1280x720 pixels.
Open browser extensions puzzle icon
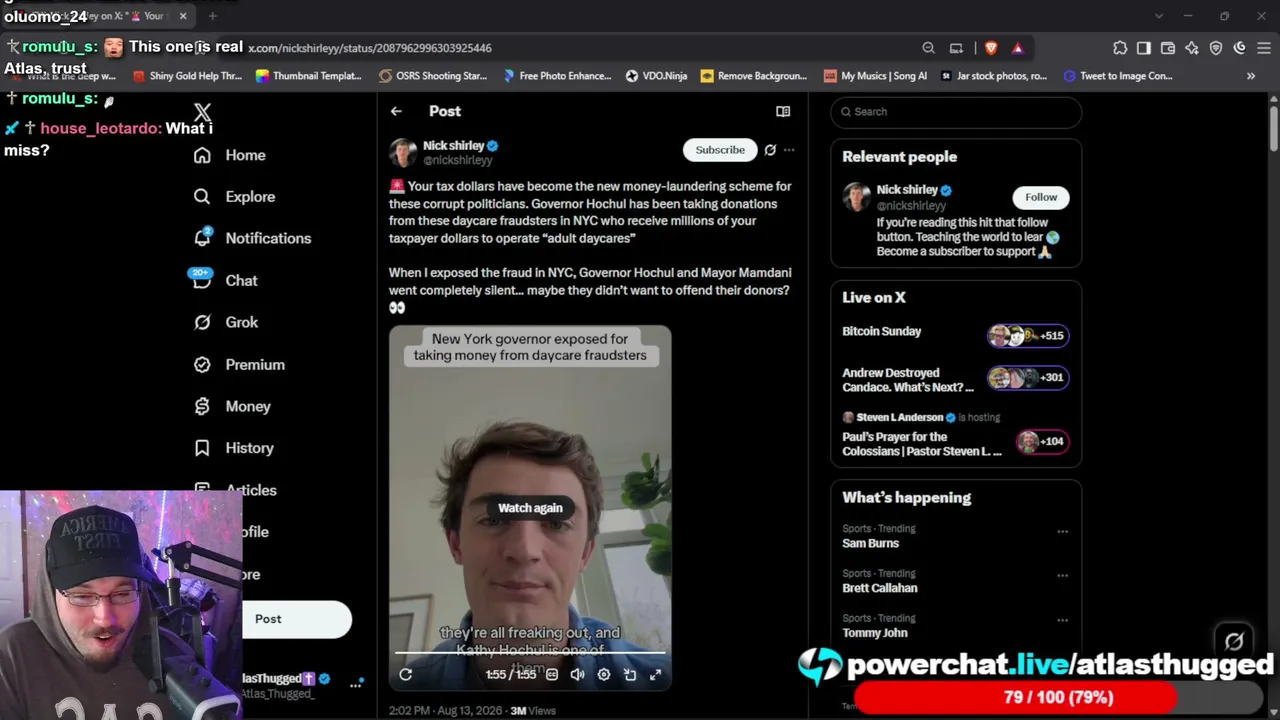(1120, 48)
